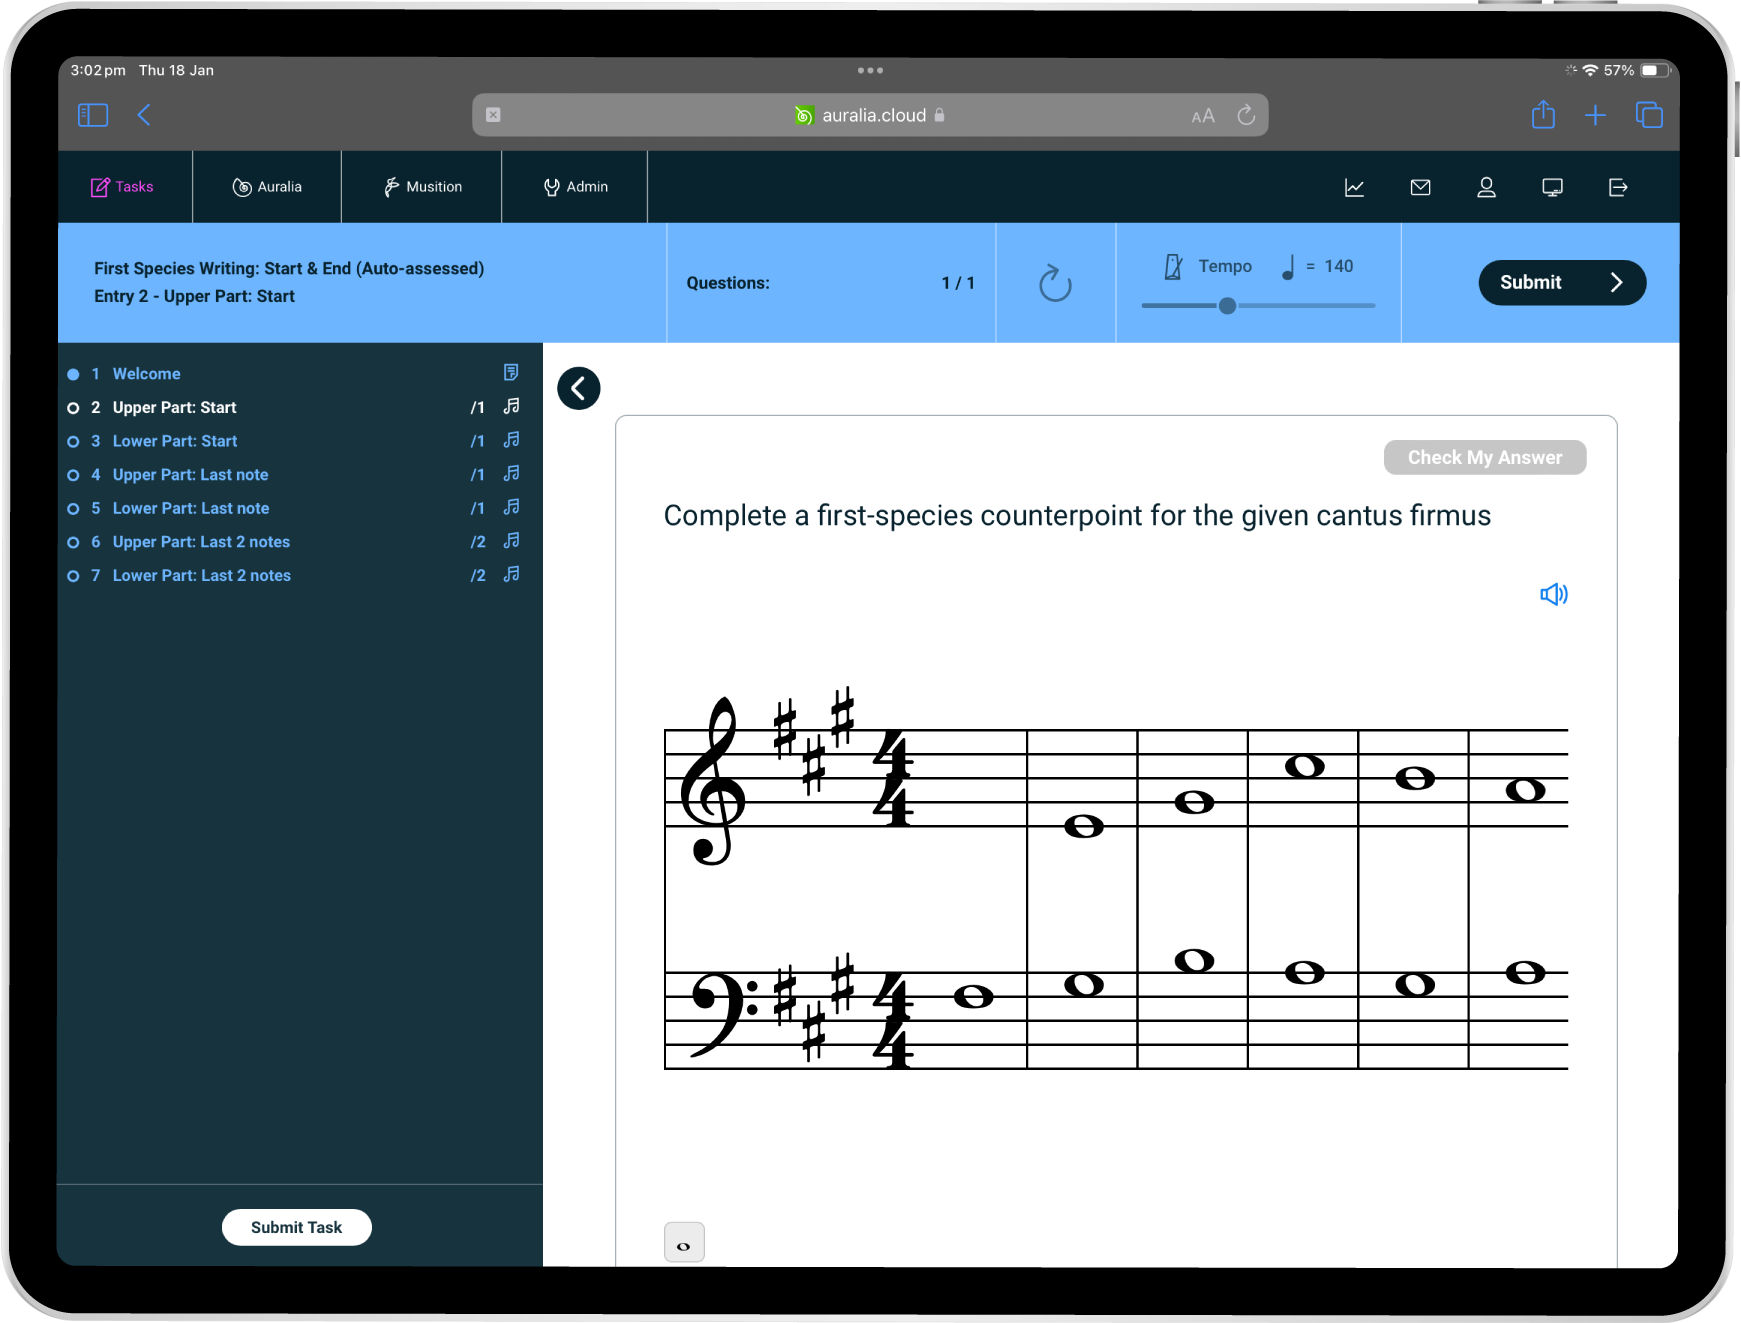The width and height of the screenshot is (1741, 1323).
Task: Open Safari AA text size menu
Action: pos(1203,116)
